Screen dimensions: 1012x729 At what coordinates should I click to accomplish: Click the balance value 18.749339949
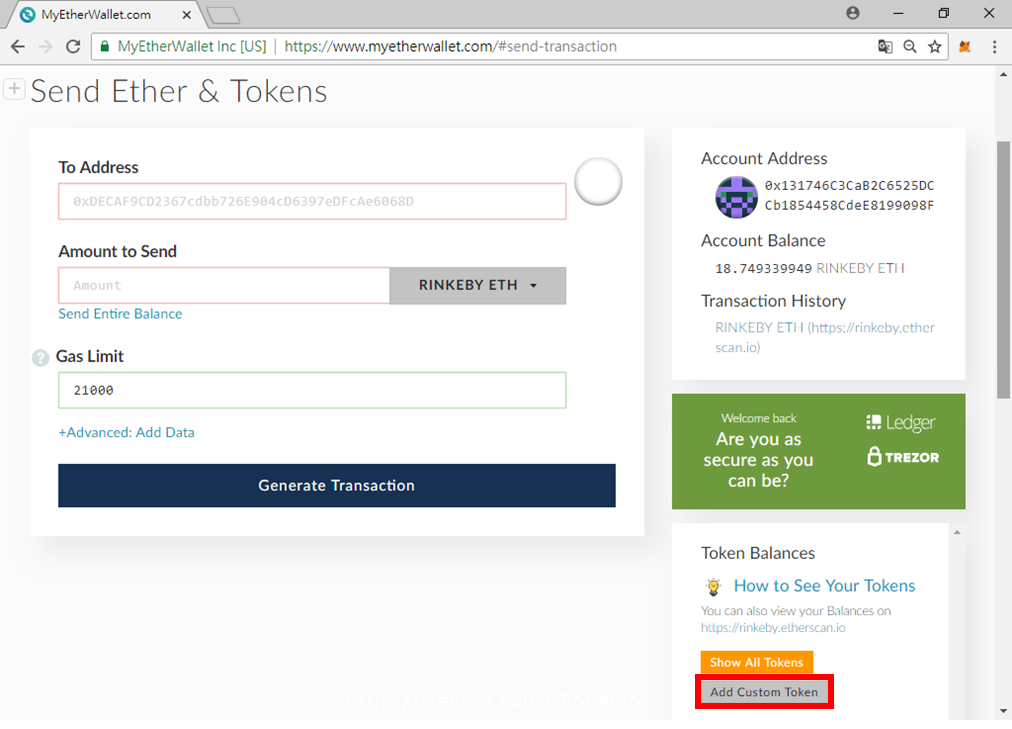pos(763,268)
